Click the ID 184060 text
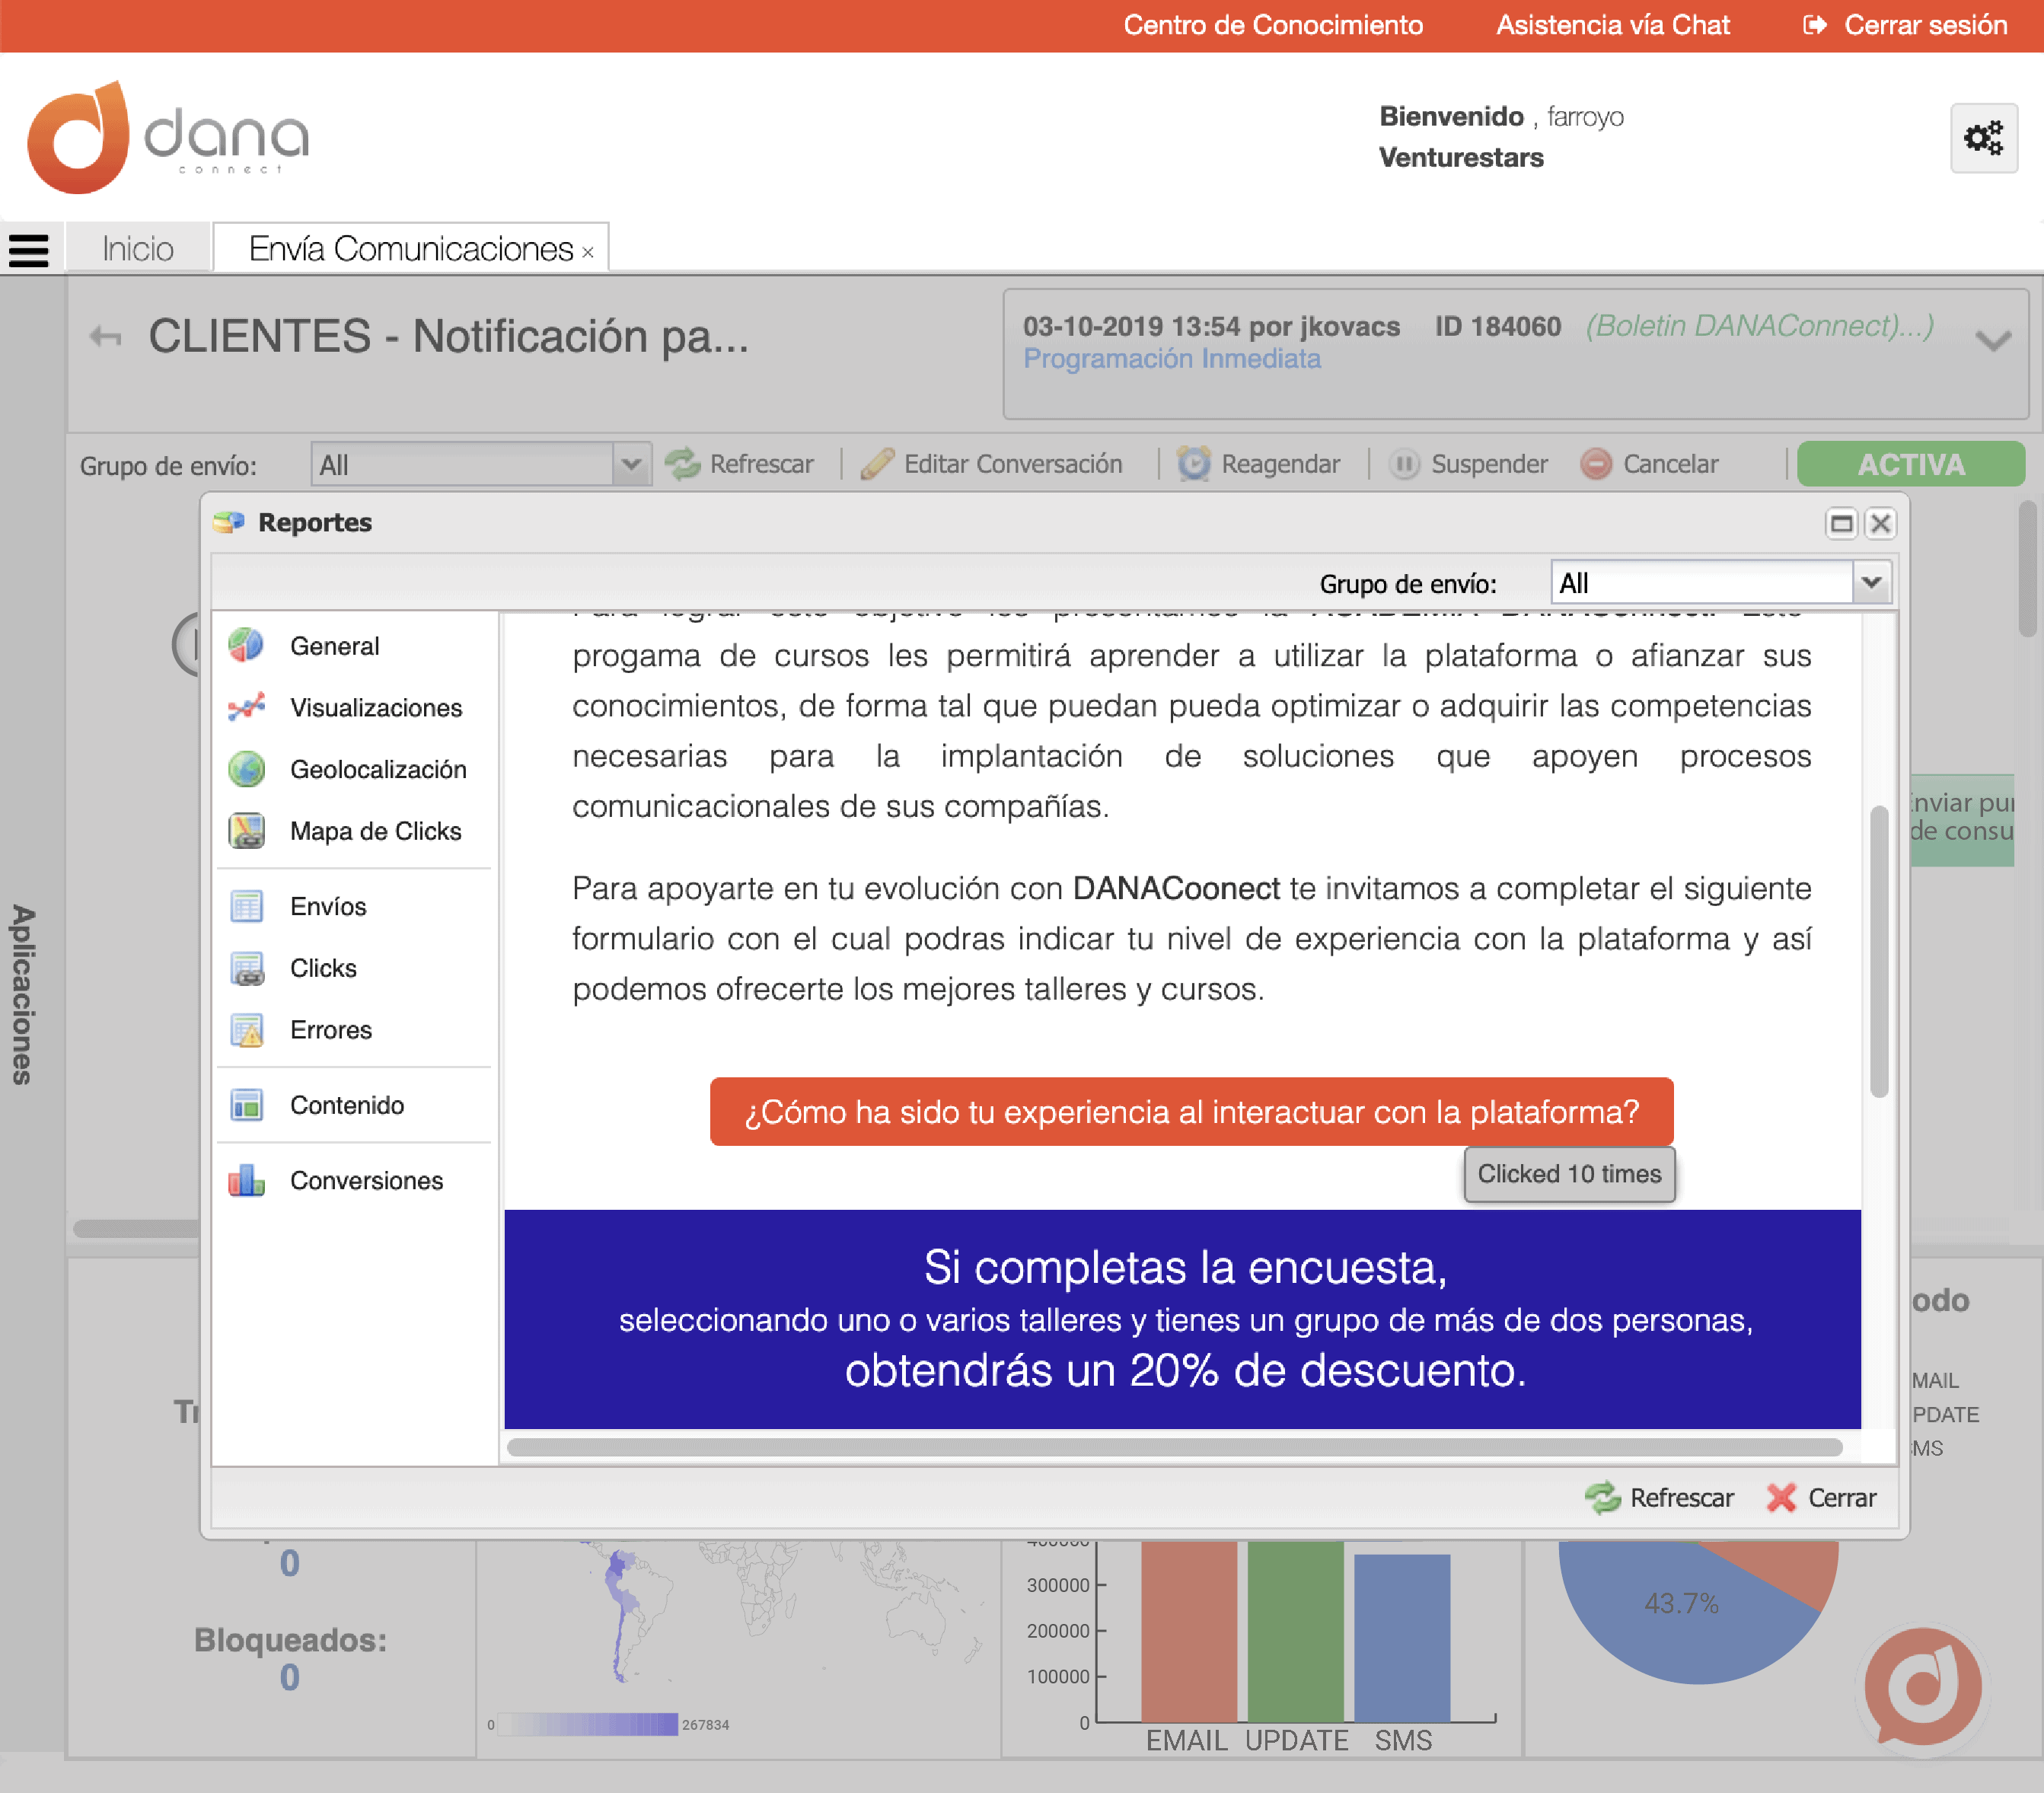 (x=1497, y=326)
